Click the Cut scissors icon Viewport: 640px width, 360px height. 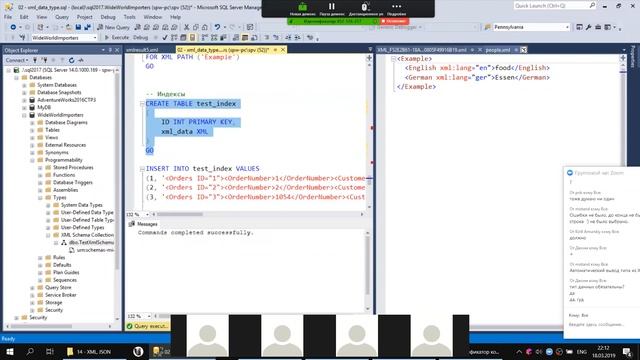pyautogui.click(x=187, y=27)
